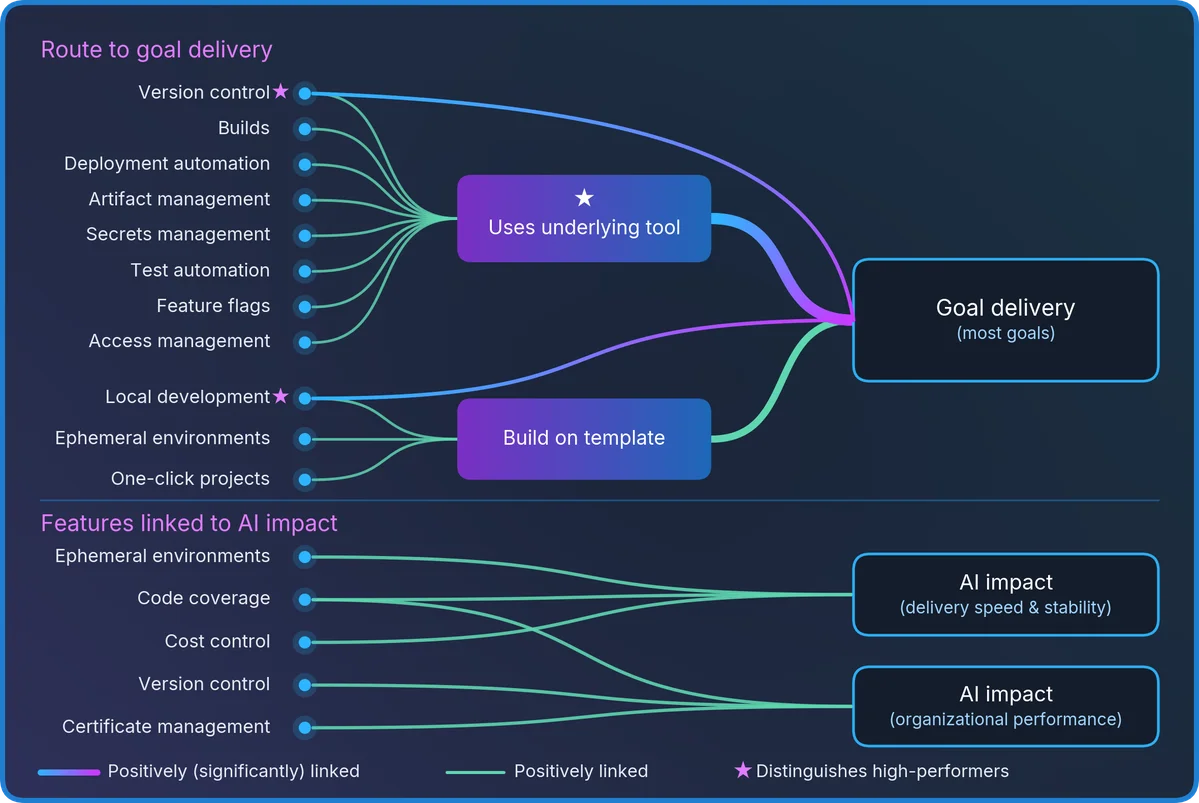Image resolution: width=1199 pixels, height=803 pixels.
Task: Click the 'Builds' label text
Action: click(x=243, y=128)
